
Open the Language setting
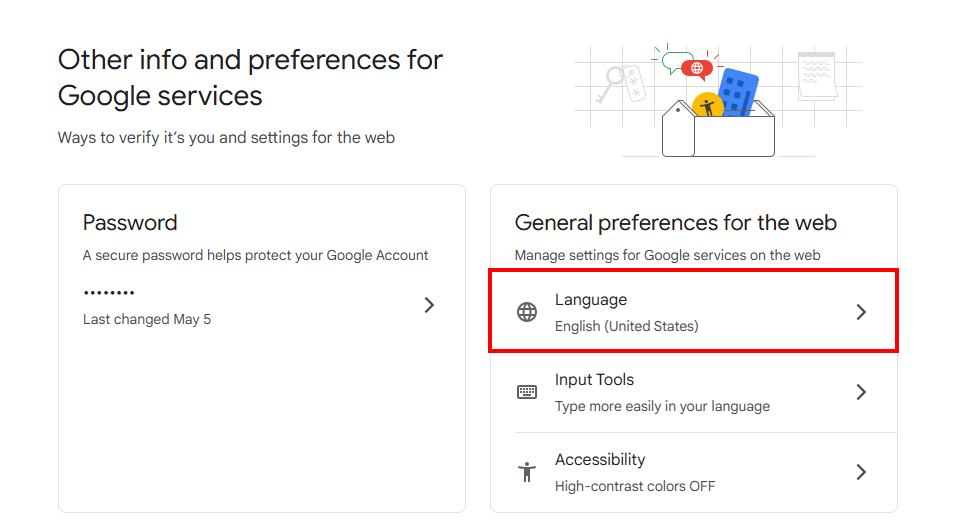[693, 311]
